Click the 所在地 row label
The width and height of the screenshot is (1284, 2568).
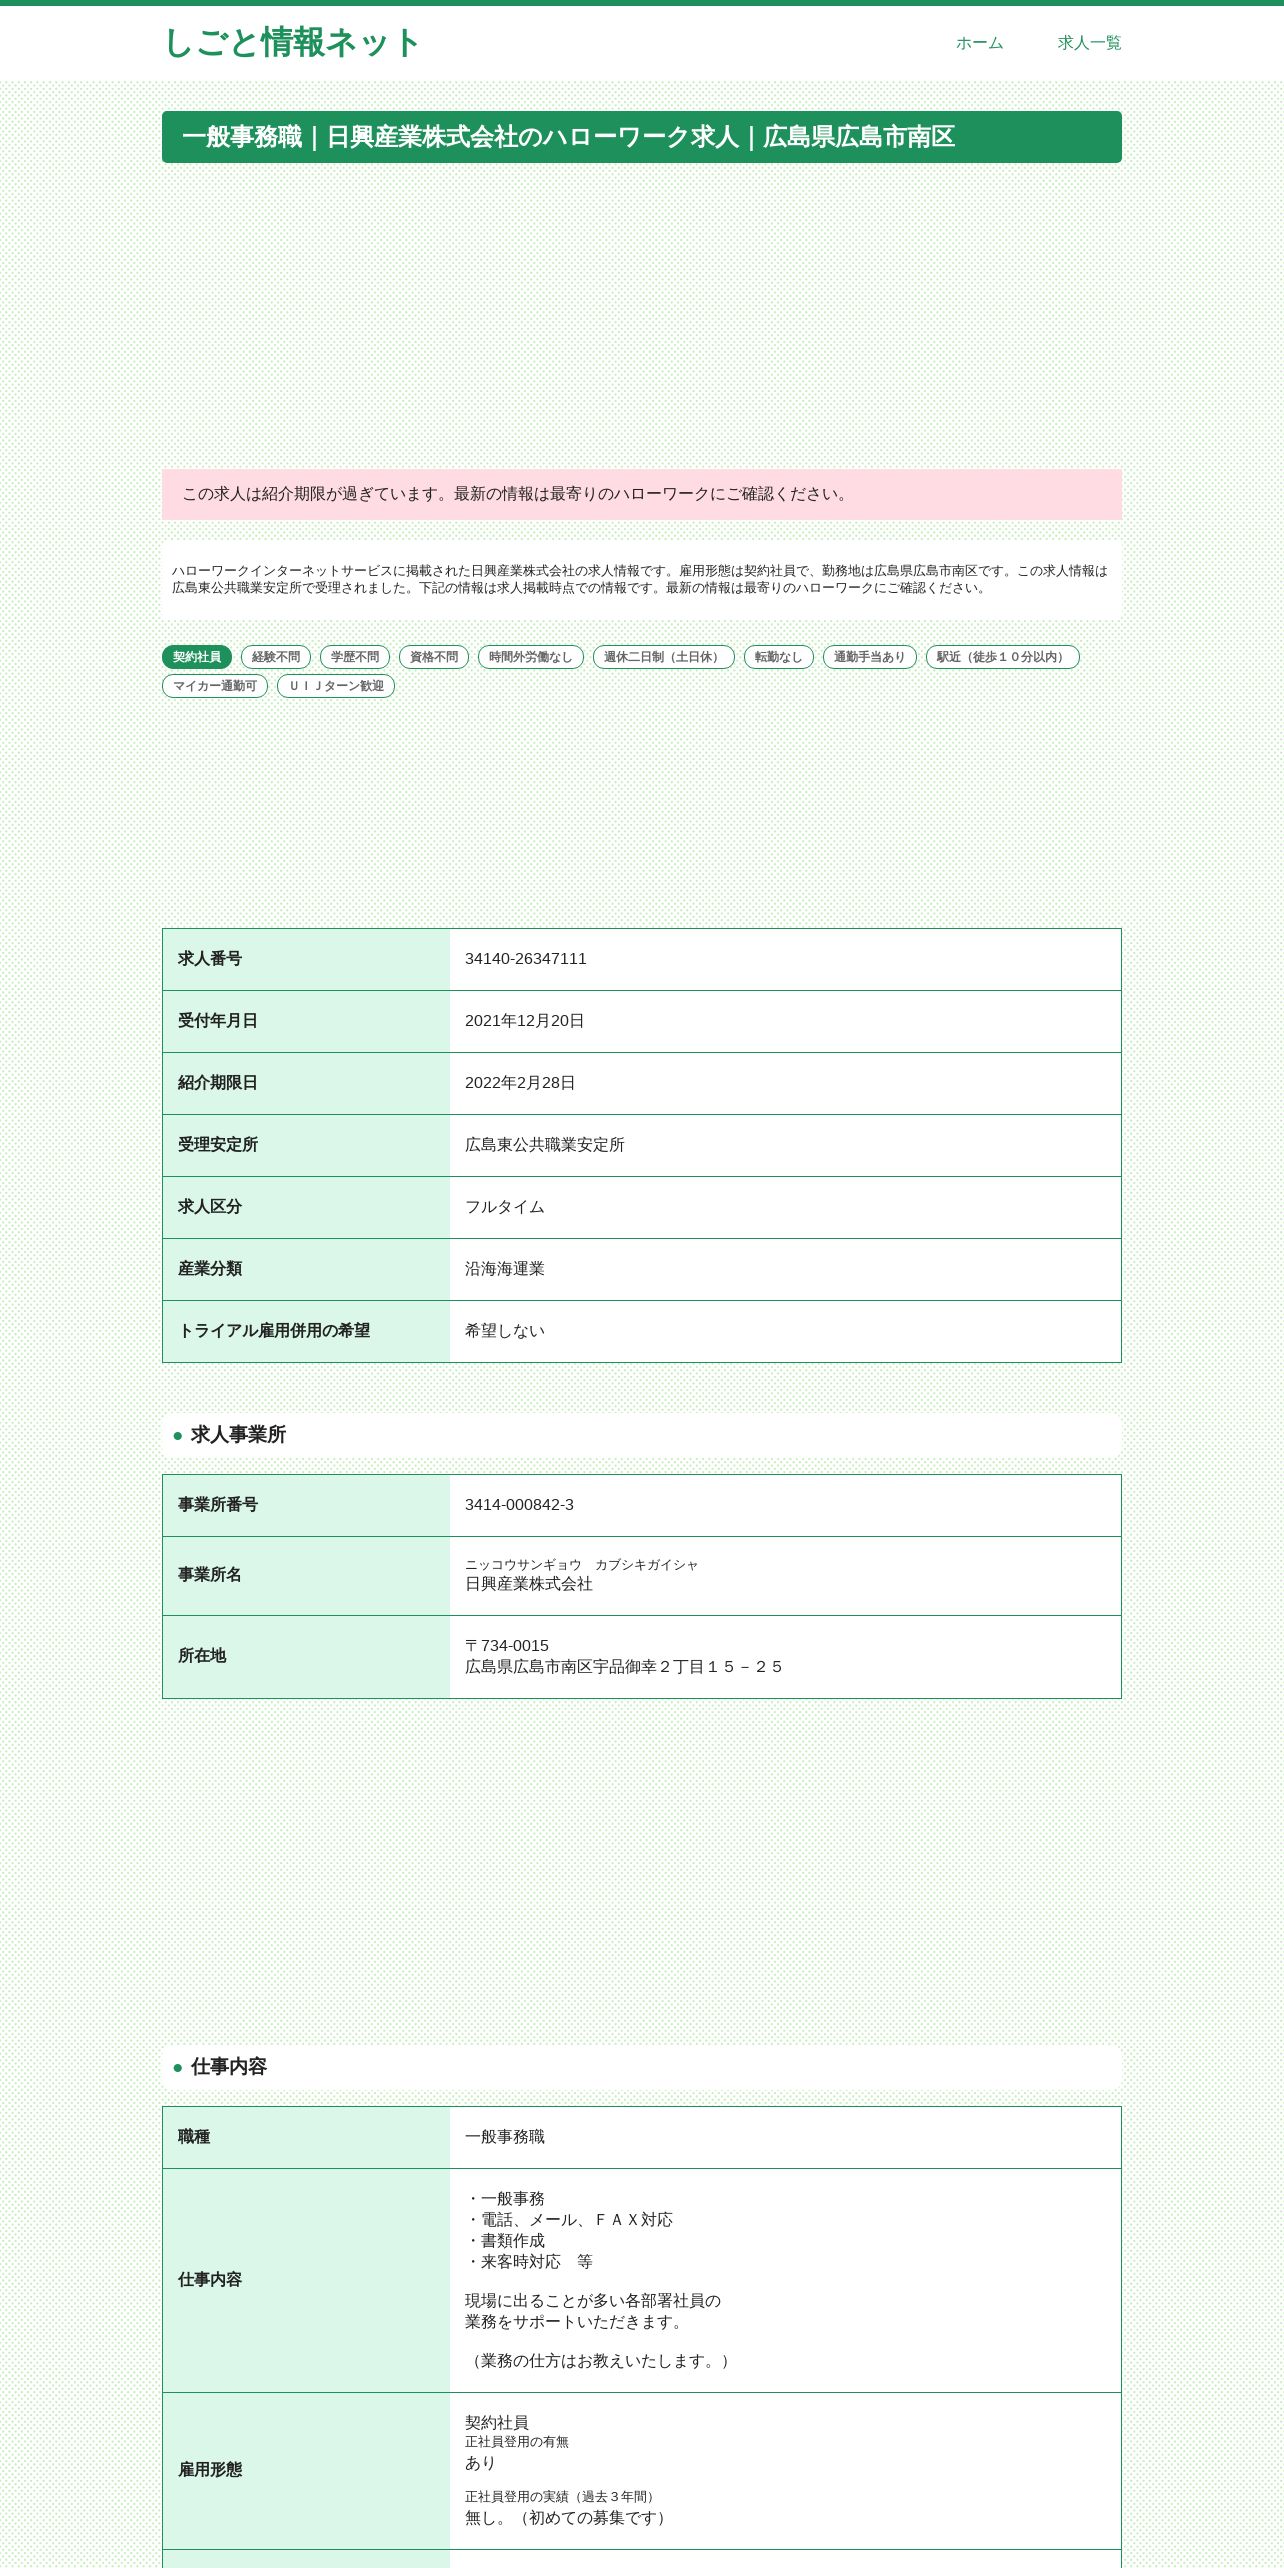(x=202, y=1656)
